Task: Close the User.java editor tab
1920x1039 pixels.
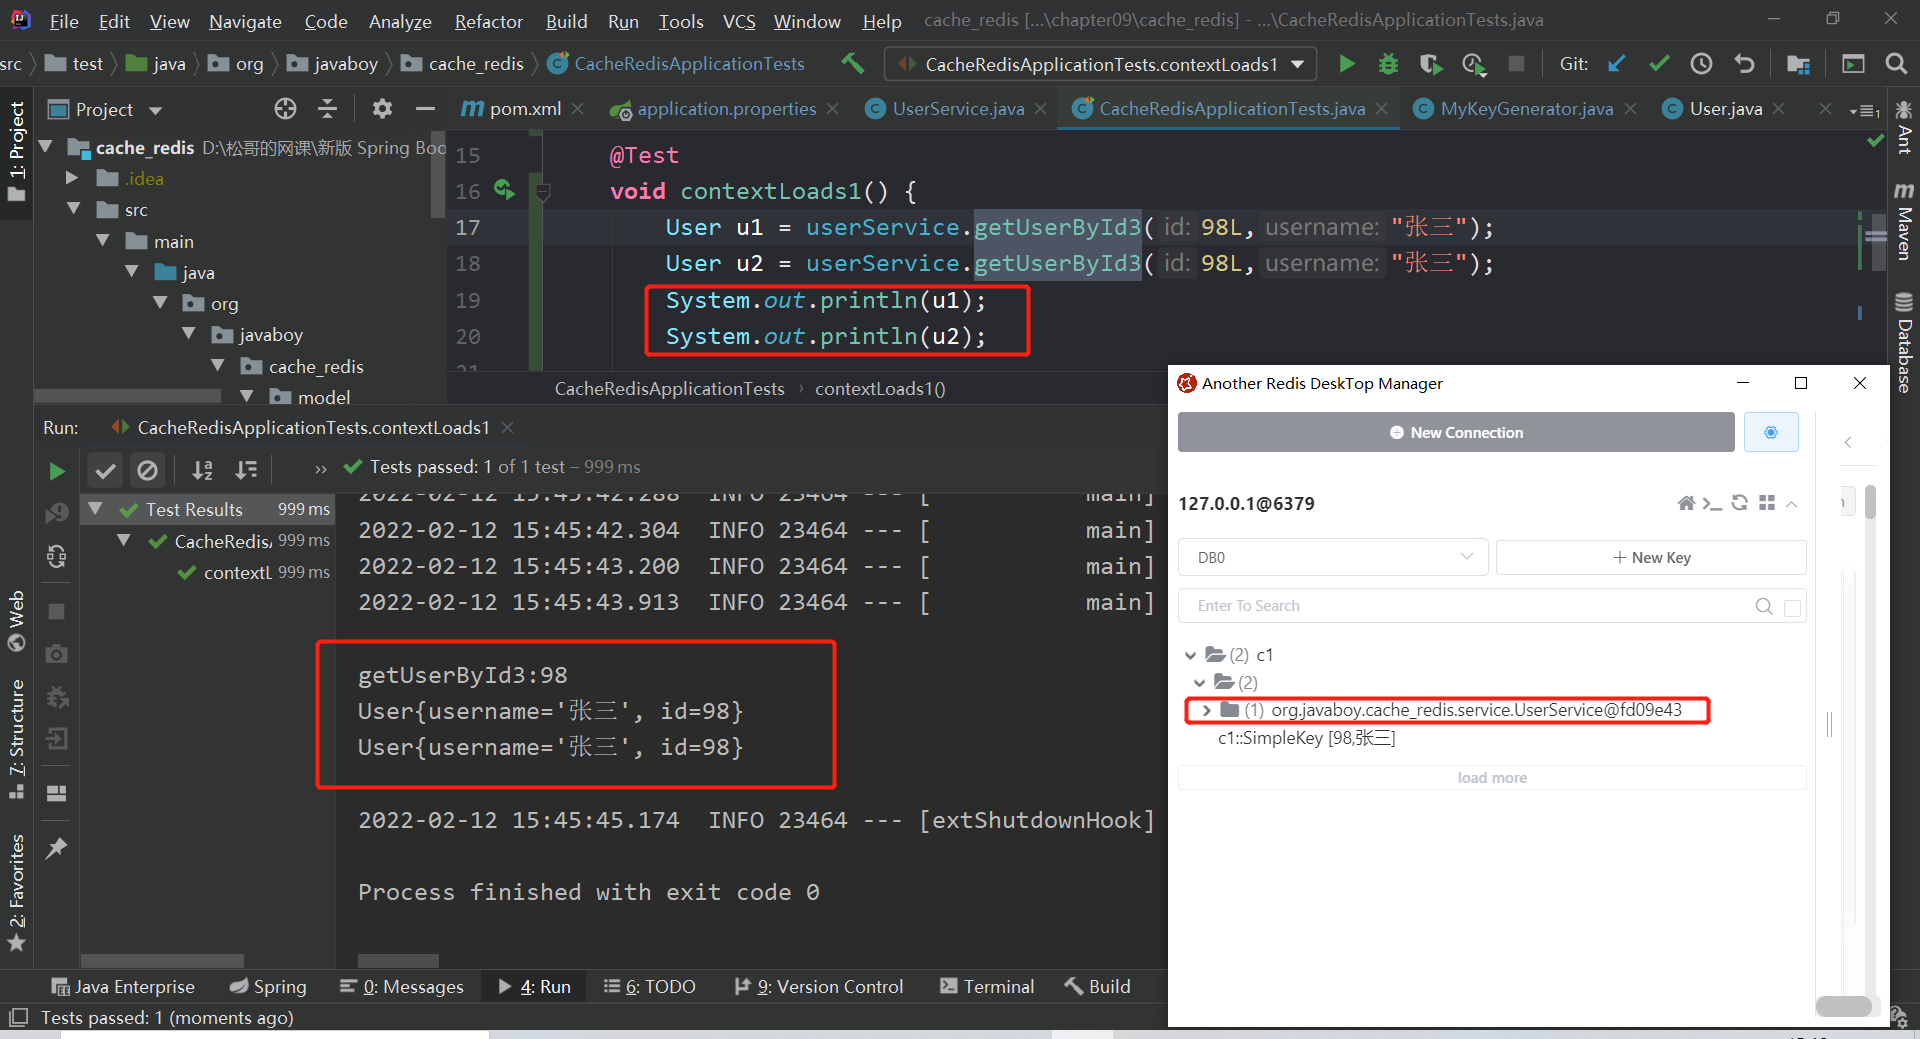Action: tap(1778, 108)
